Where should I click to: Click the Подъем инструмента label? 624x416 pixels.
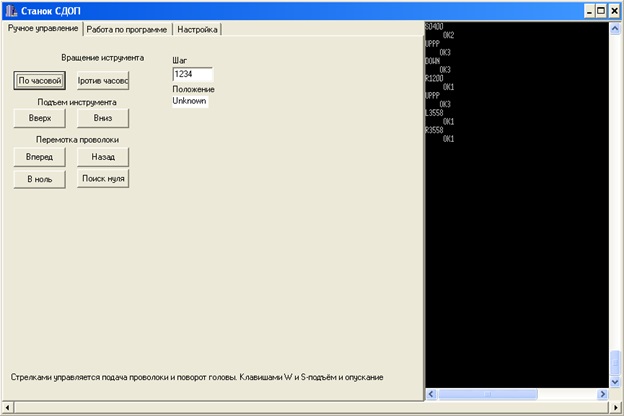(x=77, y=102)
